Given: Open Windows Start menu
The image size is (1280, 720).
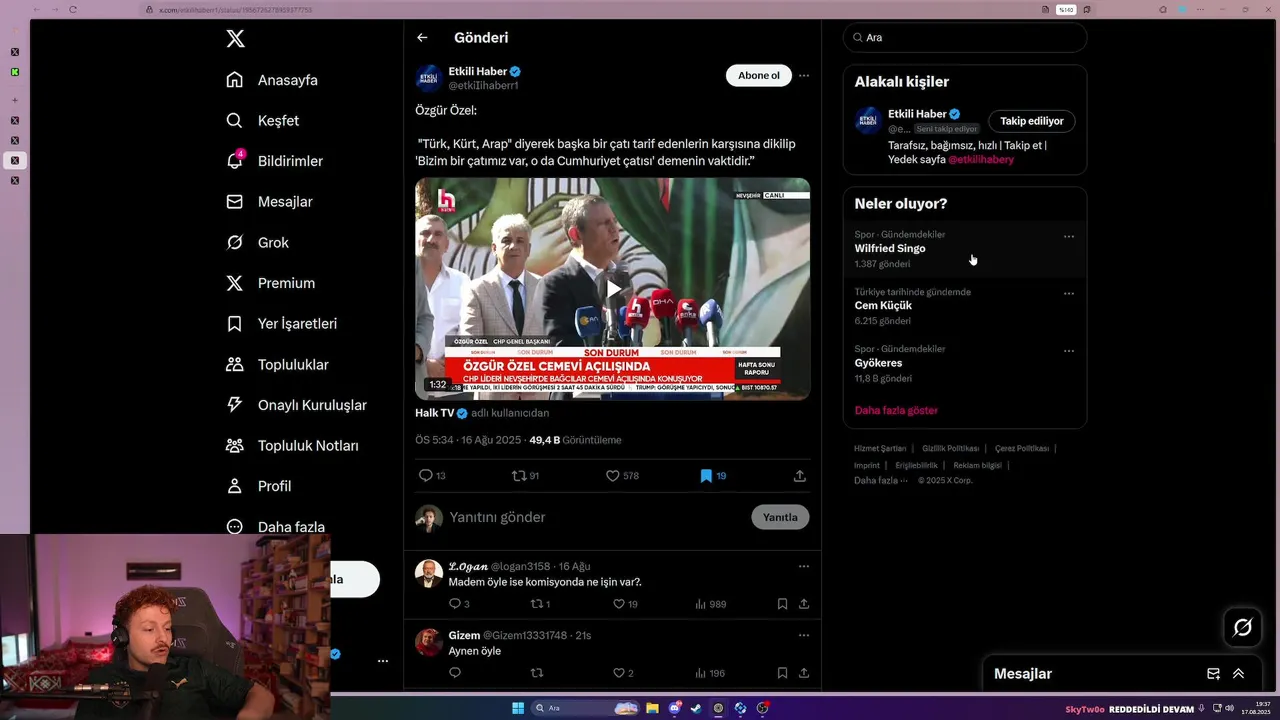Looking at the screenshot, I should point(518,708).
